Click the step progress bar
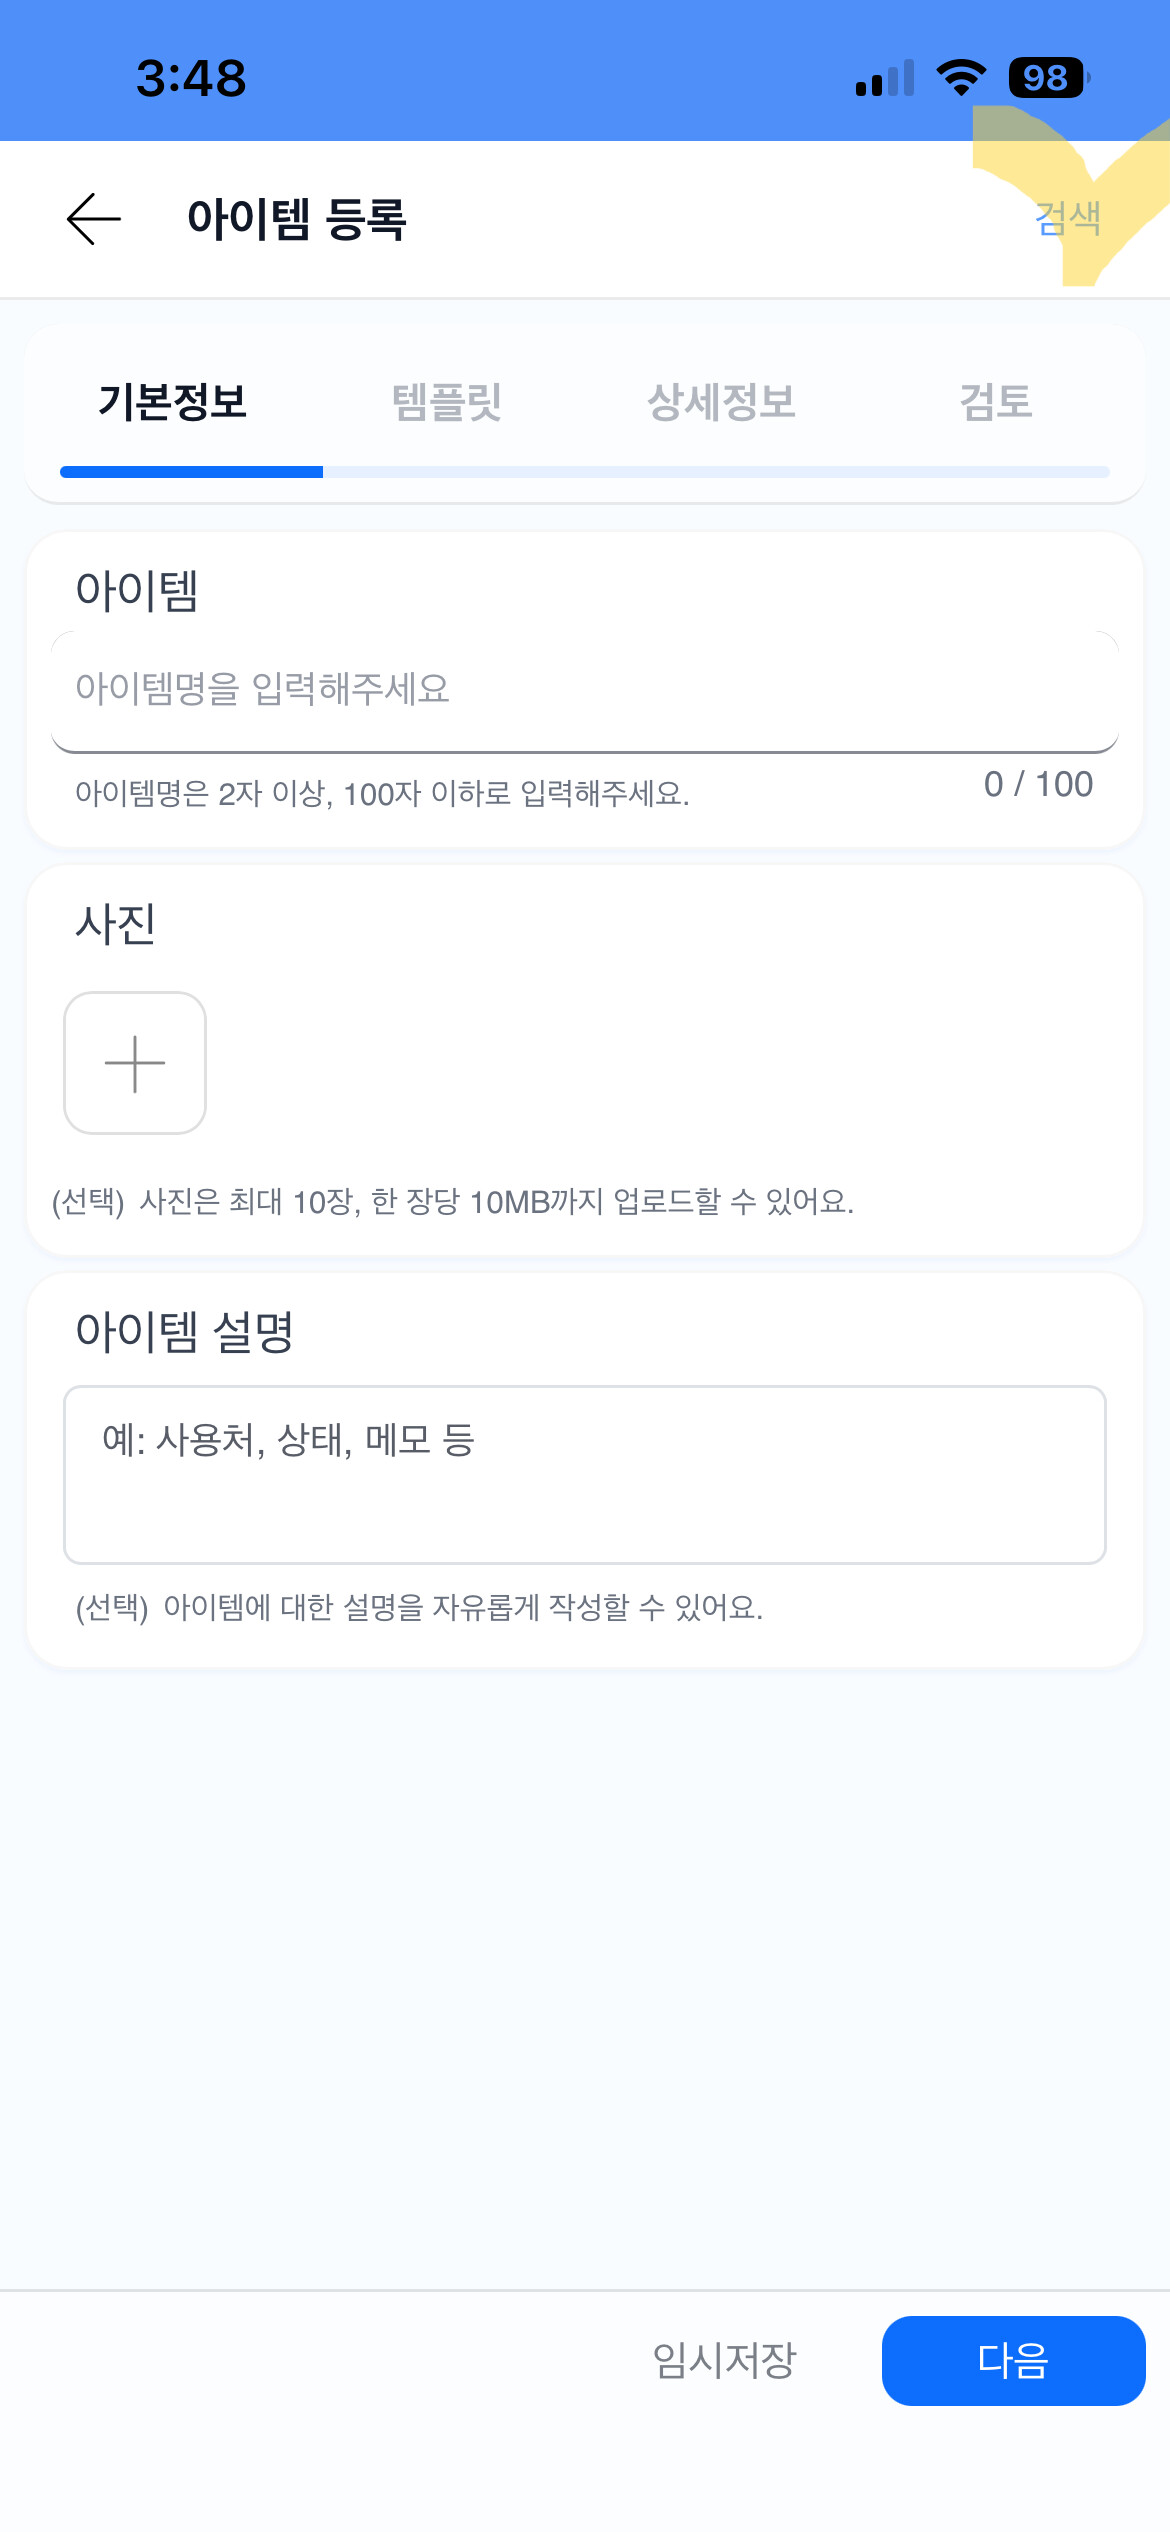 pos(585,472)
